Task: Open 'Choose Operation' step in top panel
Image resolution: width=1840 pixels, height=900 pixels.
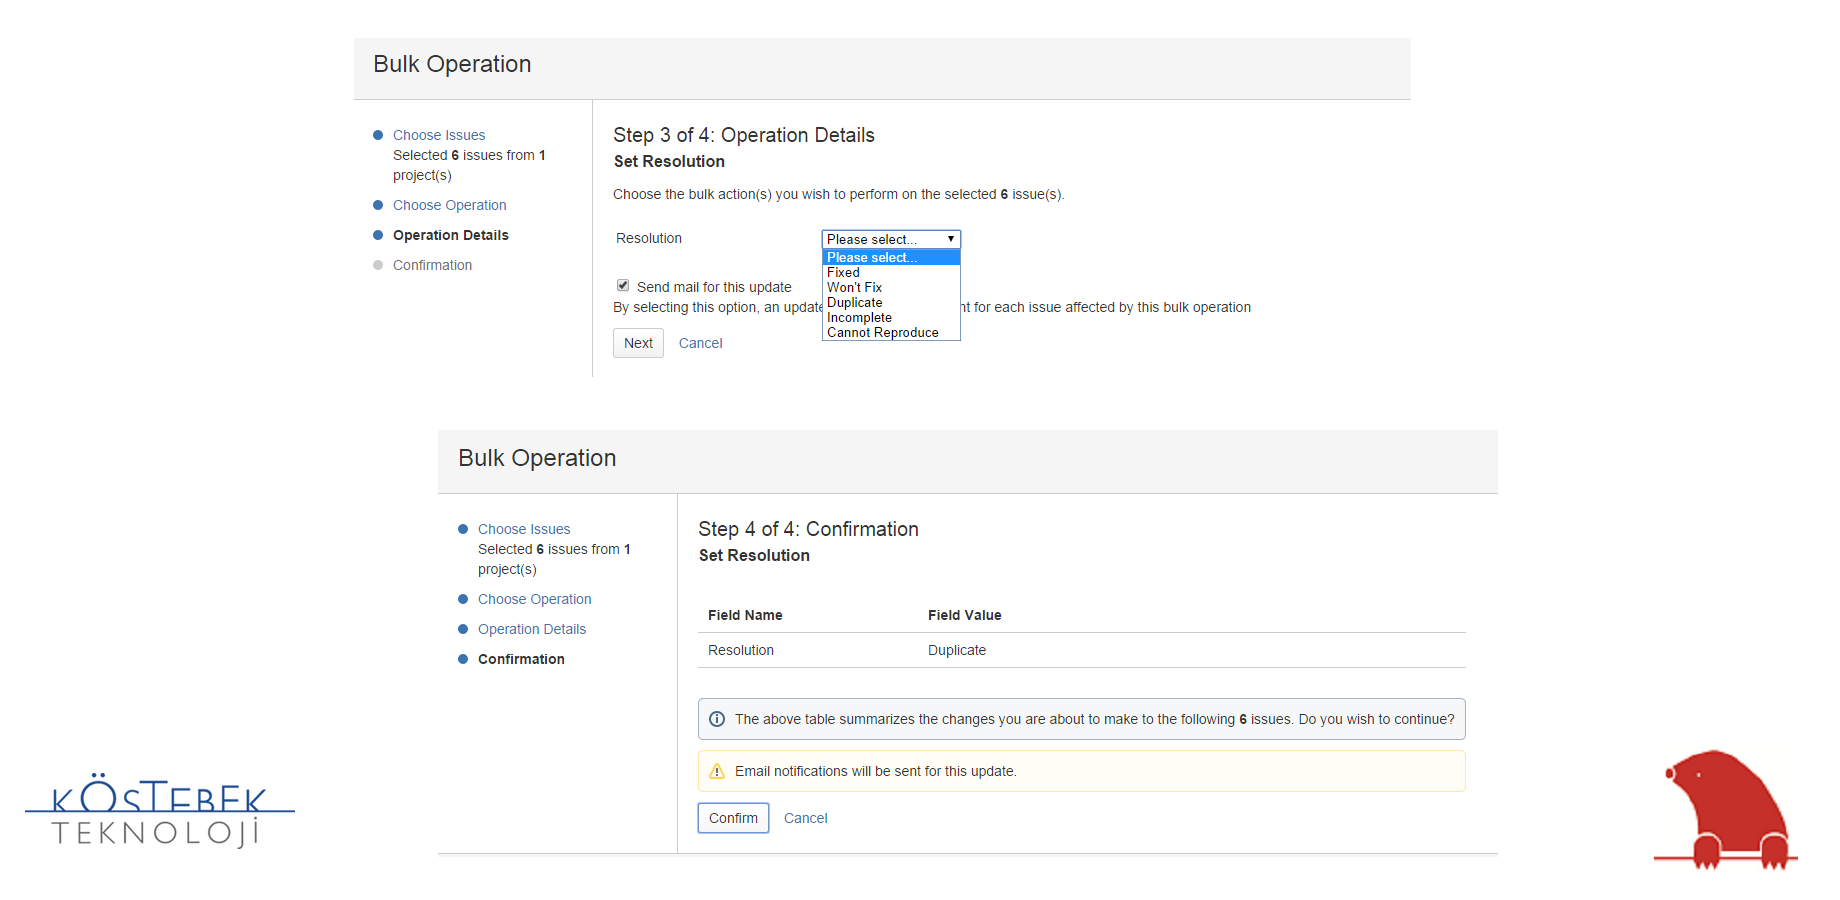Action: [449, 205]
